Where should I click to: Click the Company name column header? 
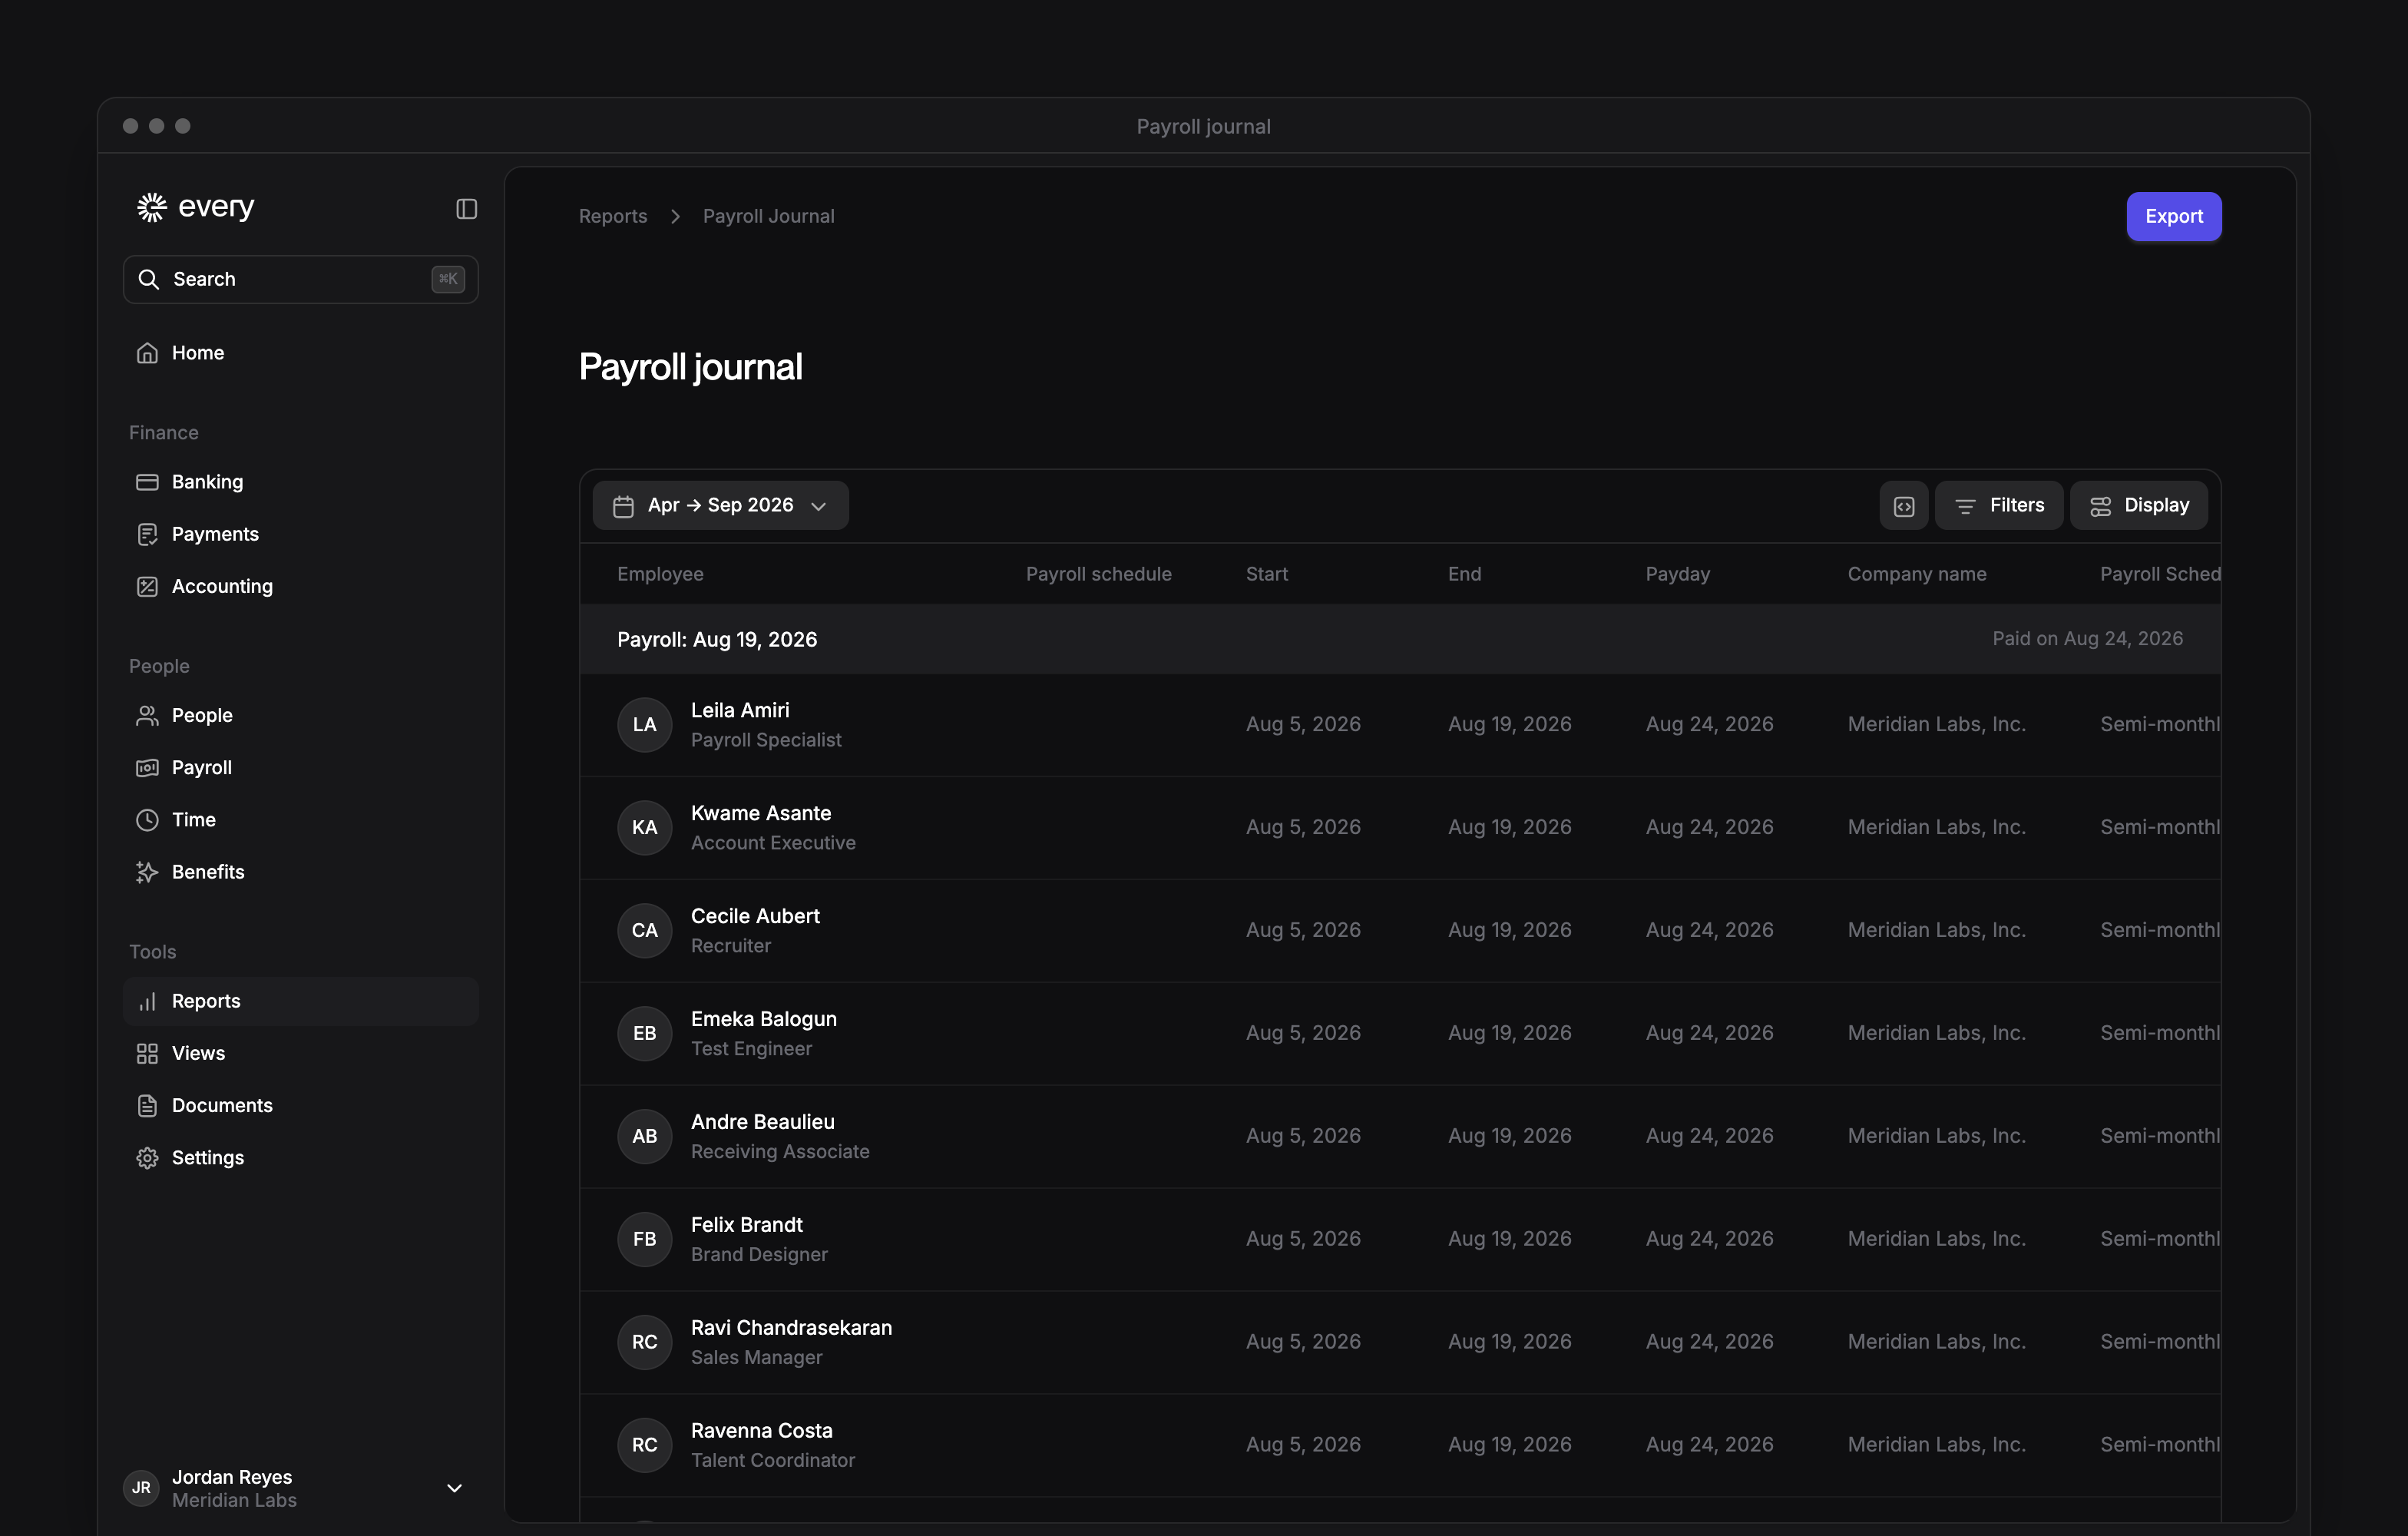point(1916,574)
